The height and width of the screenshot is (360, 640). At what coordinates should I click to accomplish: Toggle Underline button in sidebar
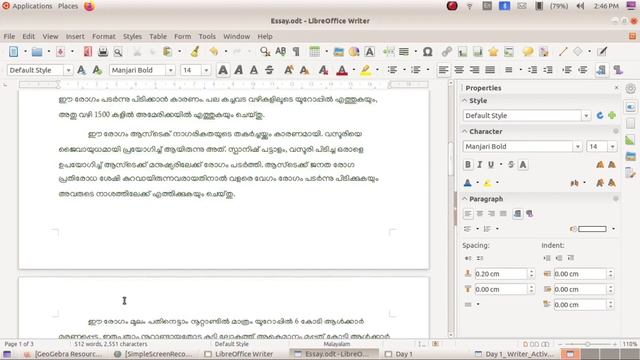click(491, 164)
